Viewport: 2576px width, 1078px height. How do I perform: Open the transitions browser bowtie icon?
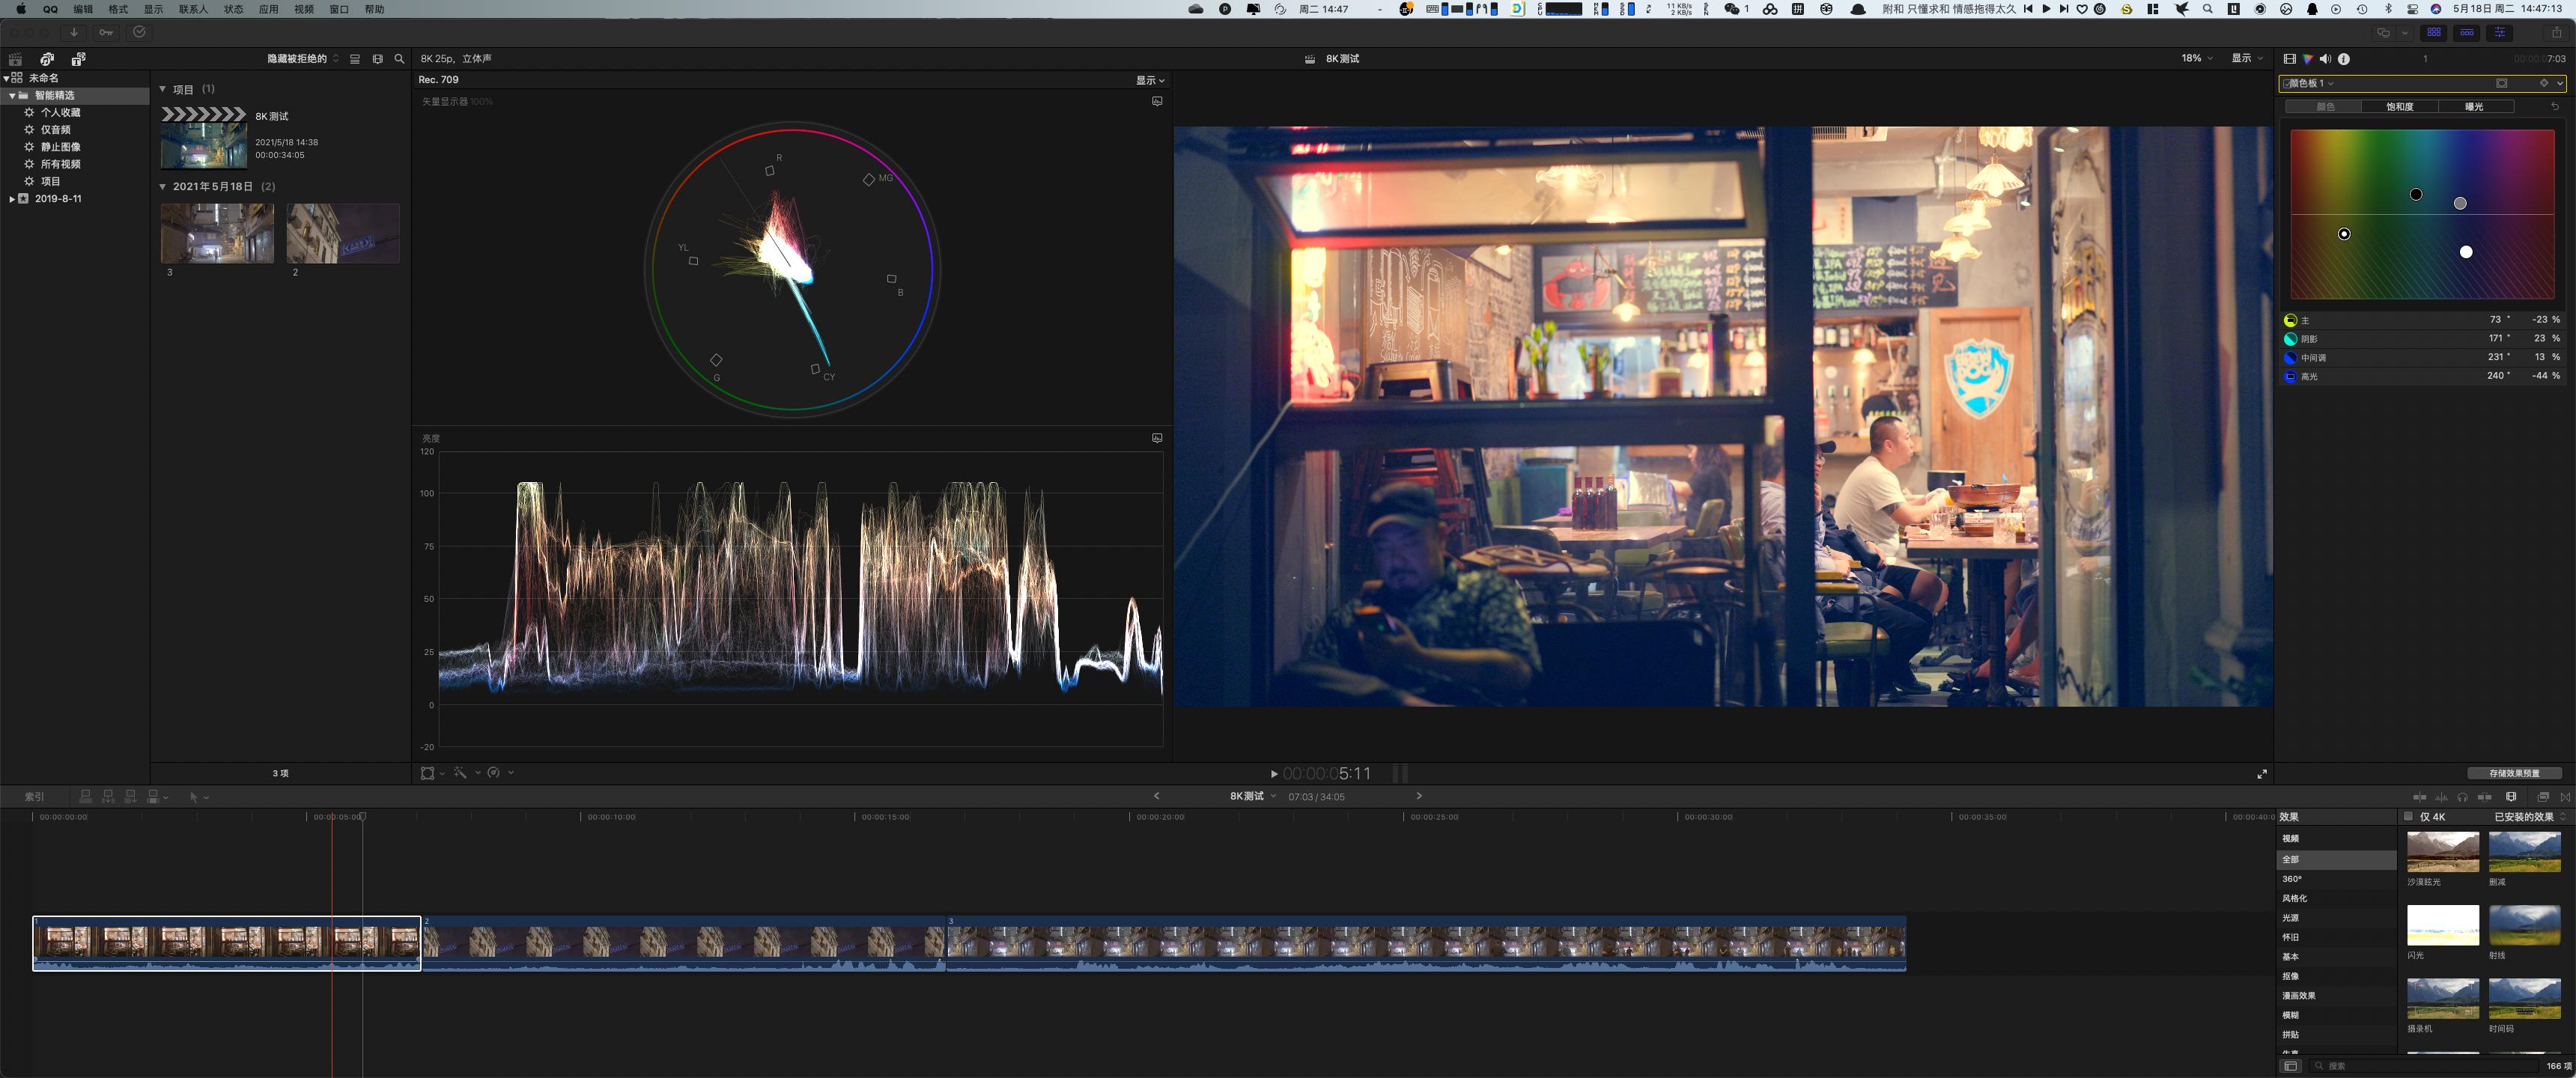[2565, 797]
